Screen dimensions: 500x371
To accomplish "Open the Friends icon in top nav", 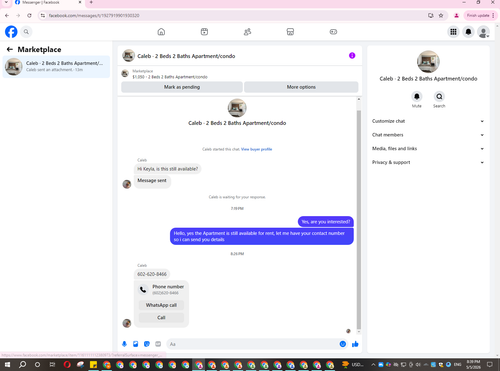I will tap(247, 32).
